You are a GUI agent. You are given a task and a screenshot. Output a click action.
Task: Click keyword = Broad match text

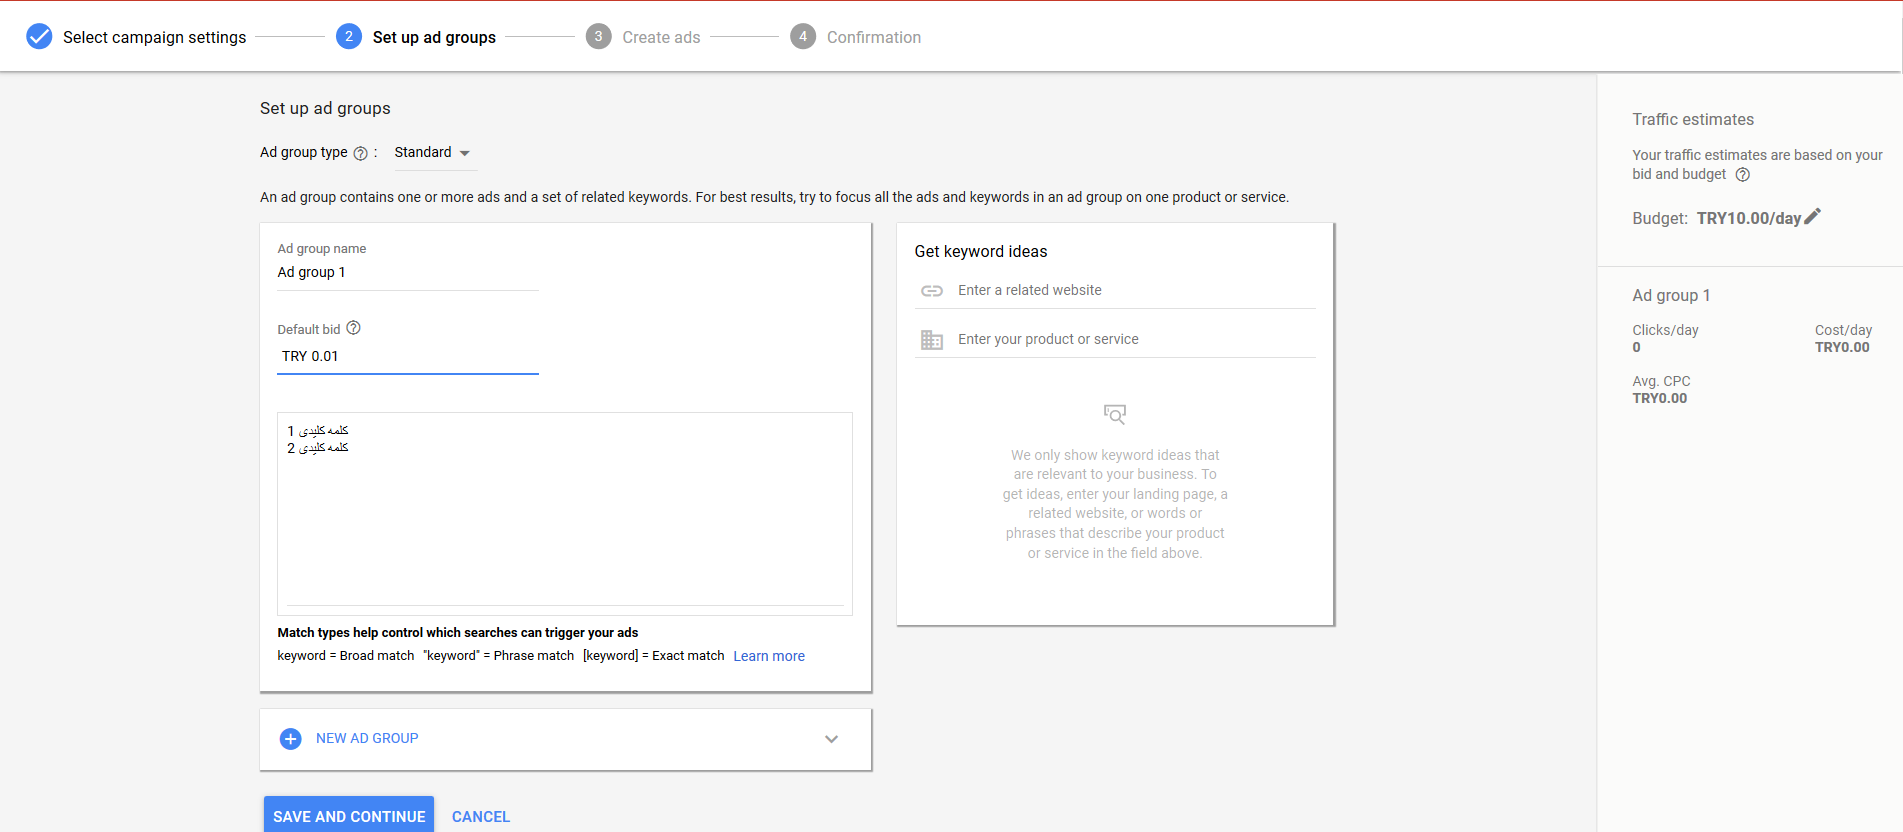coord(346,656)
